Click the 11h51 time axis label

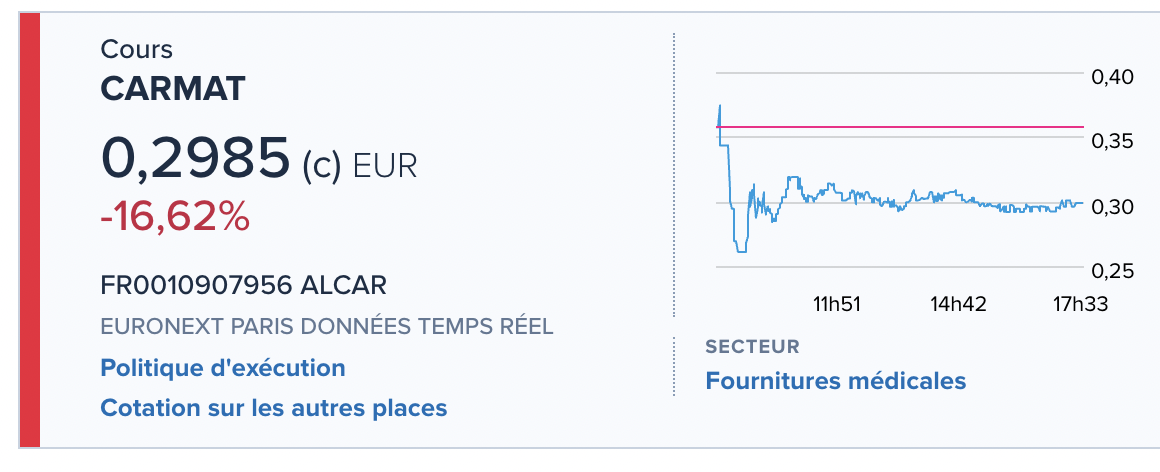tap(838, 304)
